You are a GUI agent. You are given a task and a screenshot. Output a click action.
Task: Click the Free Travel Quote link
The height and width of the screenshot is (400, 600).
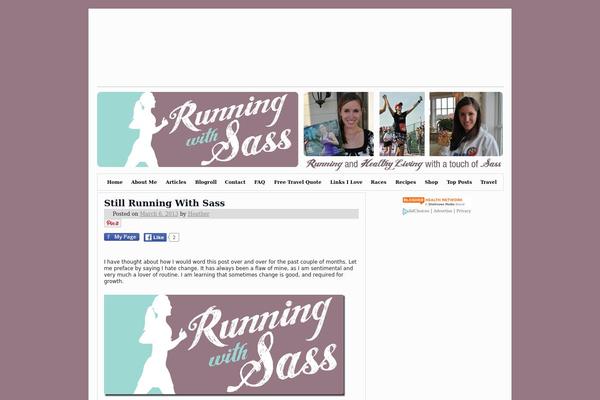point(297,182)
